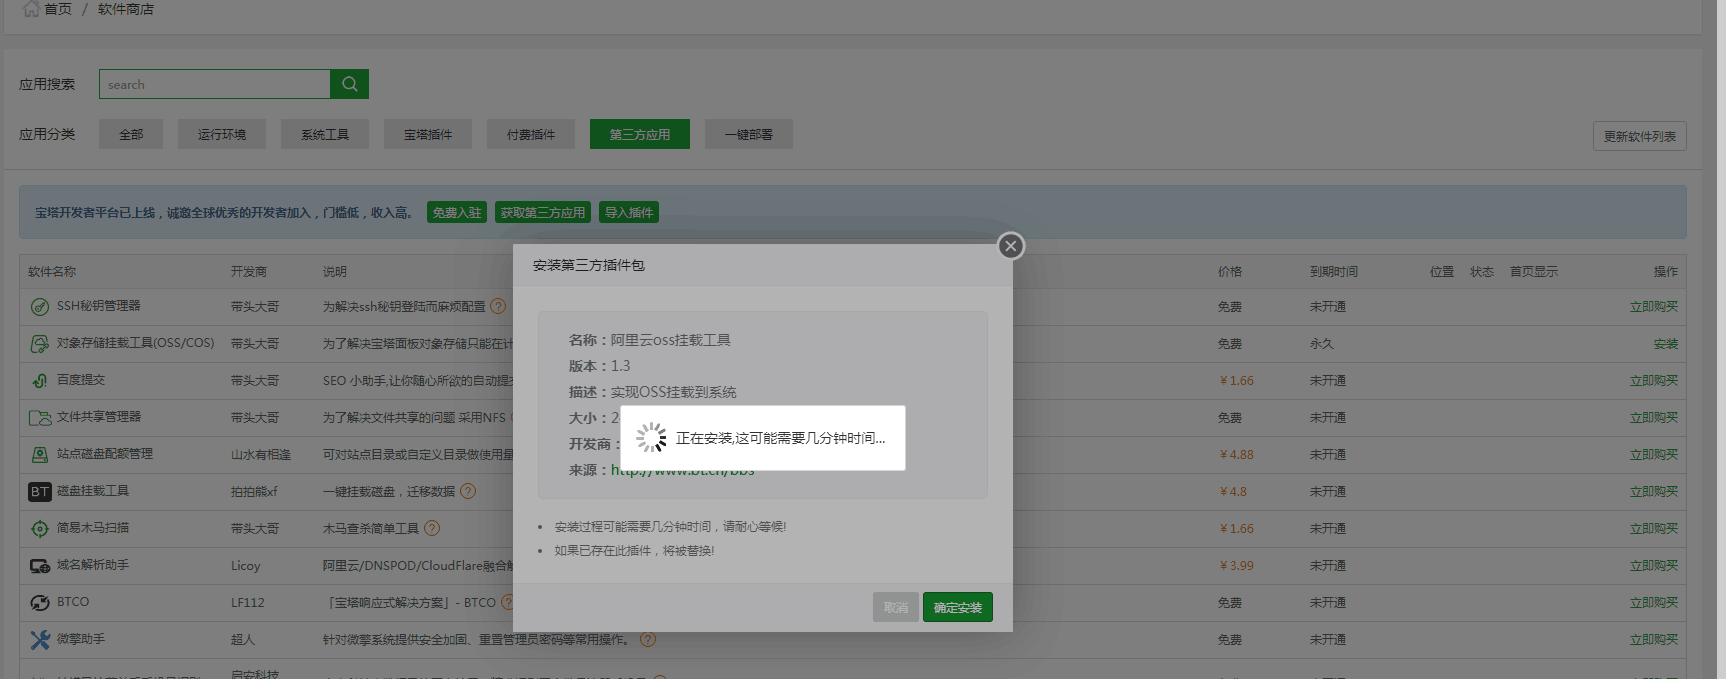Click 首页 breadcrumb link
The height and width of the screenshot is (679, 1726).
(58, 9)
